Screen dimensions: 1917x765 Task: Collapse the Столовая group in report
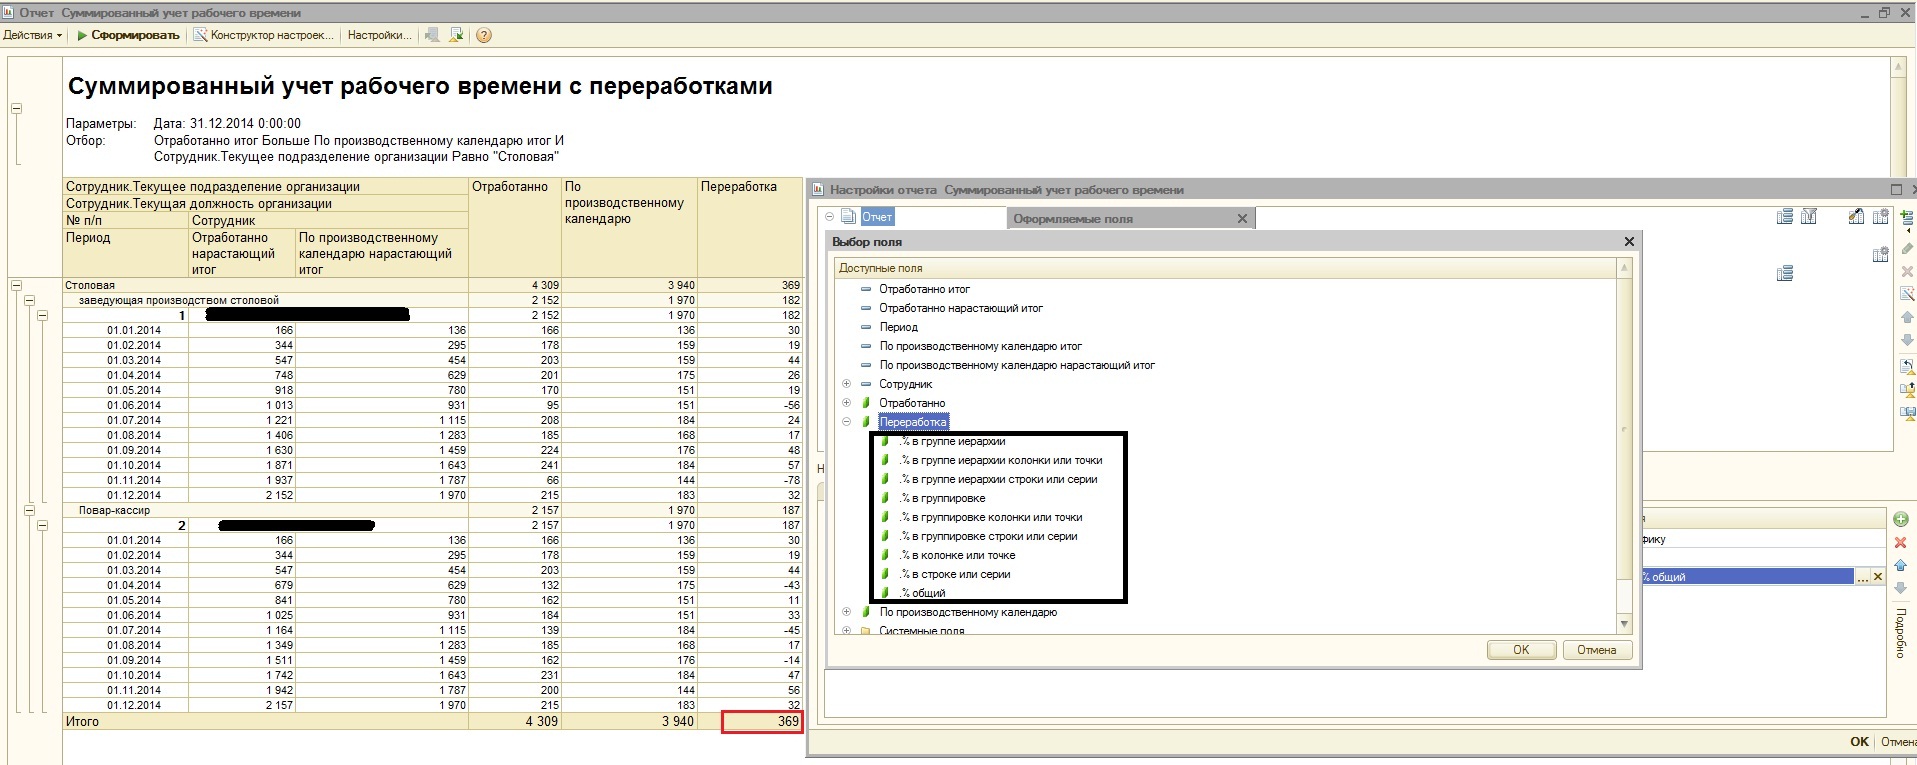point(16,285)
